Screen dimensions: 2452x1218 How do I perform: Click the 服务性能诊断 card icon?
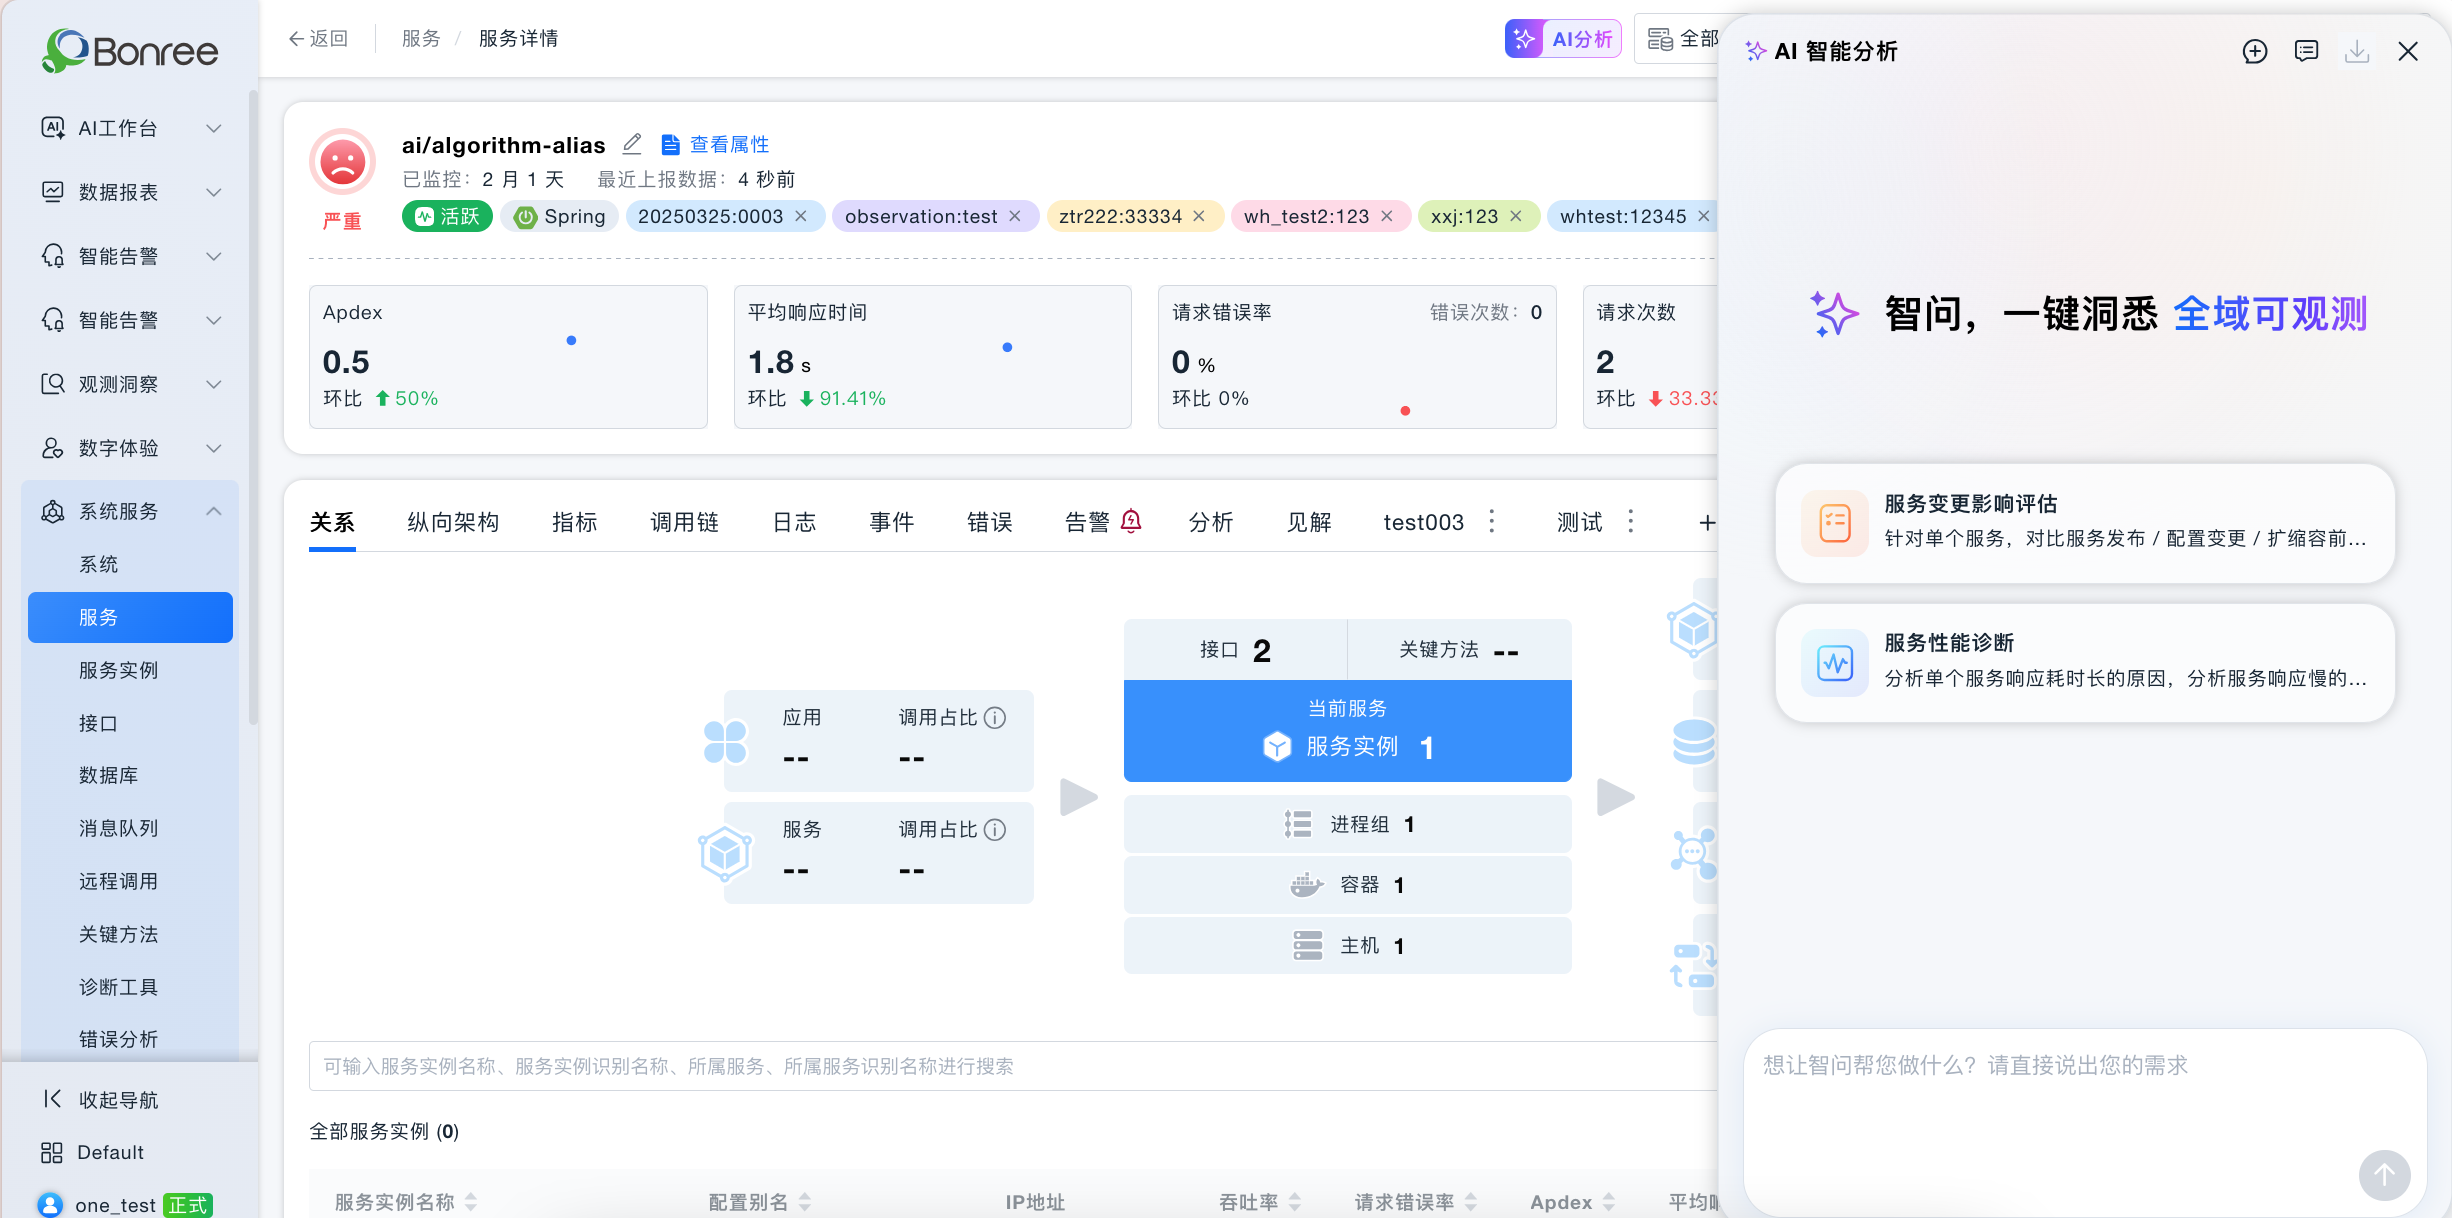tap(1835, 663)
